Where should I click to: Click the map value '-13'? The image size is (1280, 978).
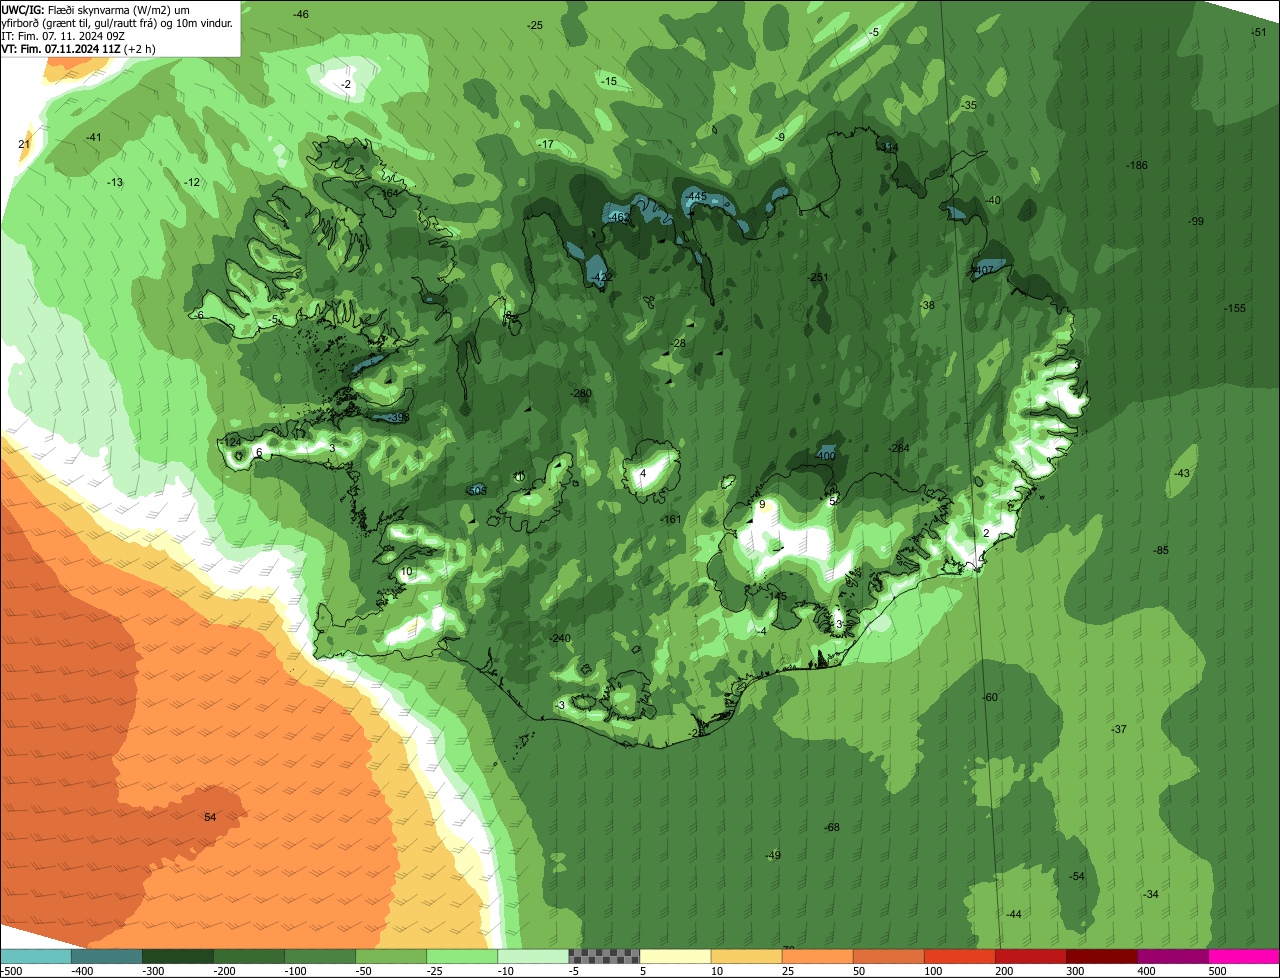115,182
